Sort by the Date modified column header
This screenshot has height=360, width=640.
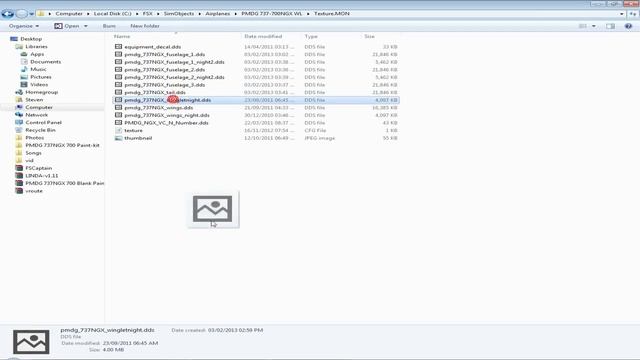(263, 36)
